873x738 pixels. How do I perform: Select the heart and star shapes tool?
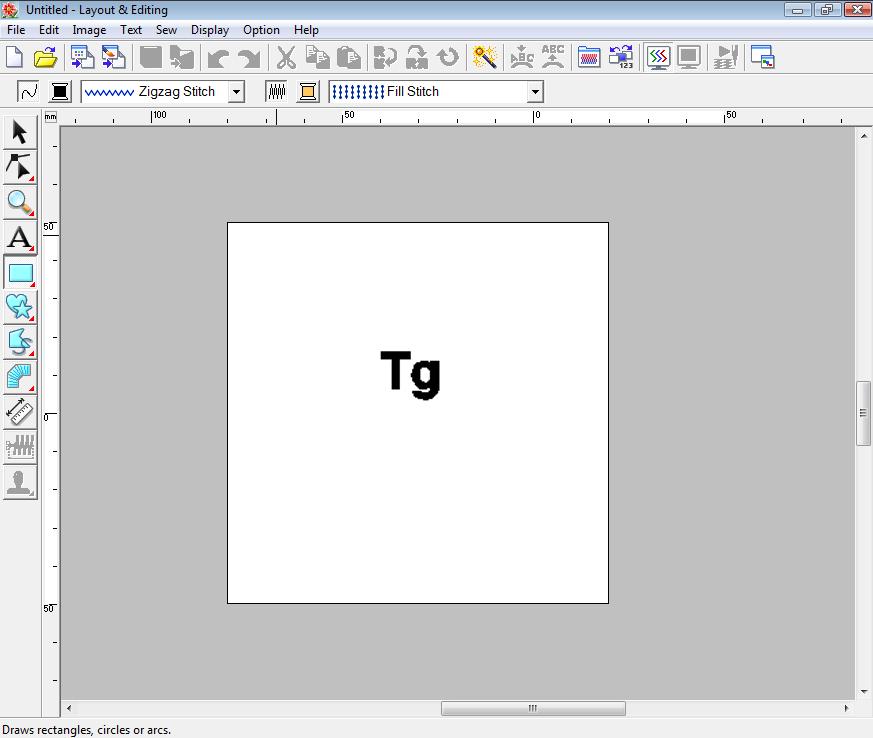[20, 307]
